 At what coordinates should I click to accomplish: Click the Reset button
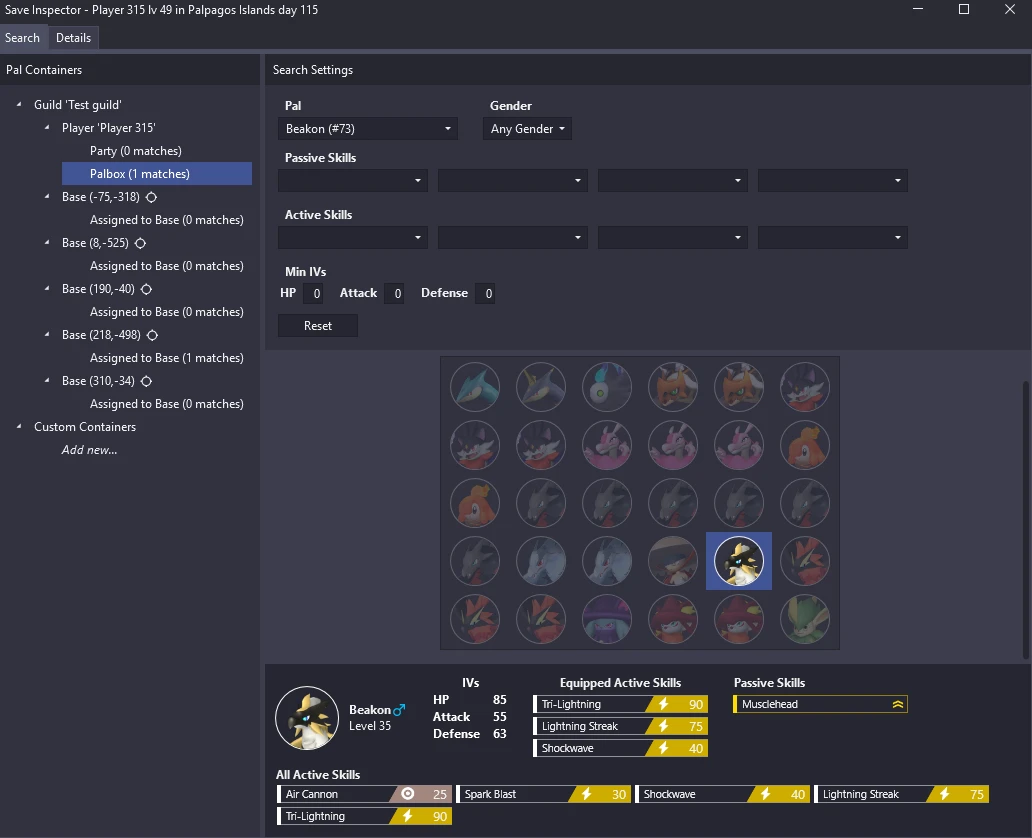(x=318, y=326)
